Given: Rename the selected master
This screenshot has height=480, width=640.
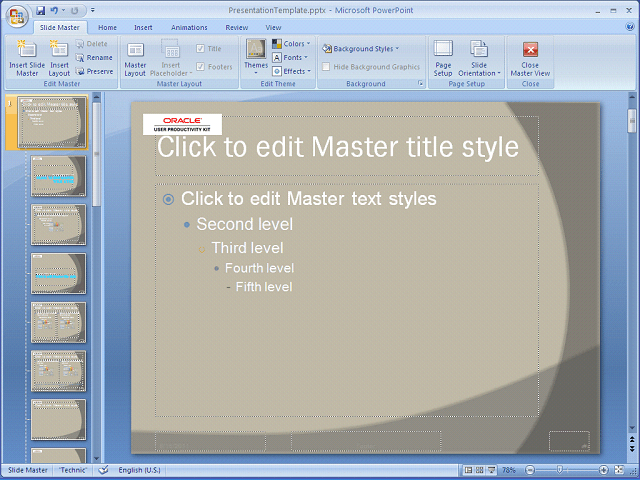Looking at the screenshot, I should coord(94,58).
